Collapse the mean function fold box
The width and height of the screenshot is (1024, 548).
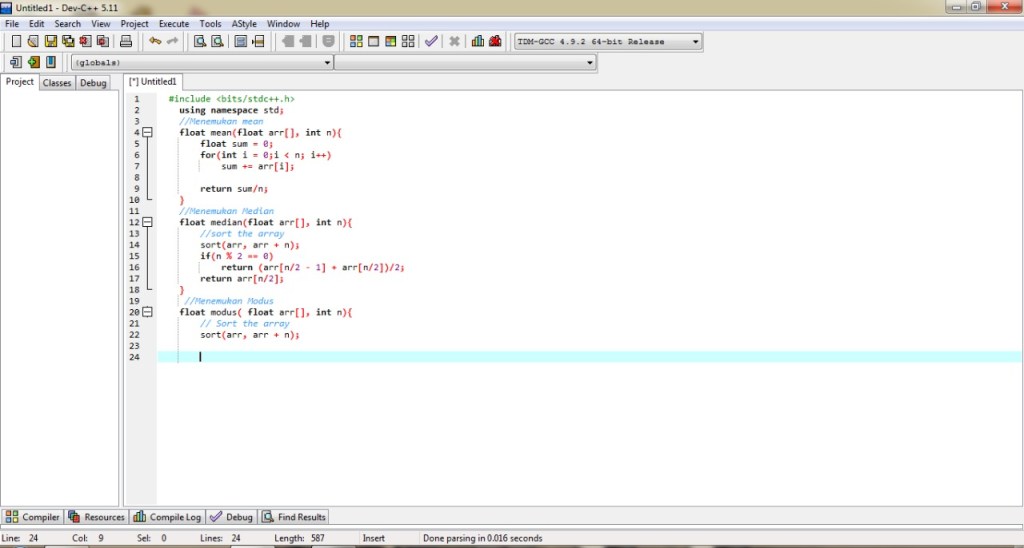tap(147, 132)
